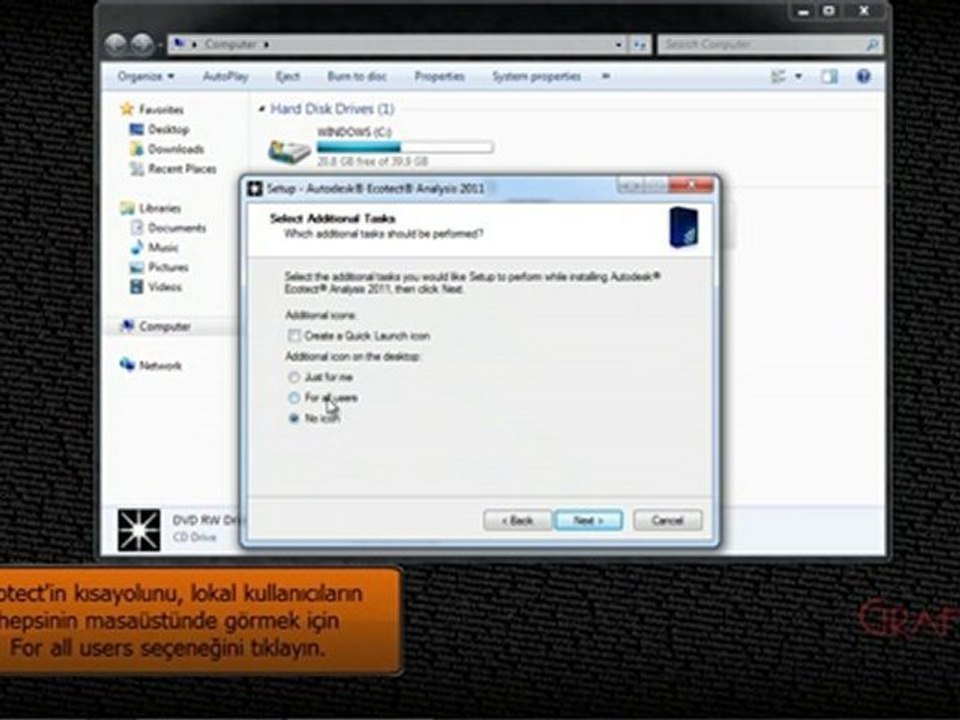Click the Documents icon in sidebar
960x720 pixels.
(137, 228)
